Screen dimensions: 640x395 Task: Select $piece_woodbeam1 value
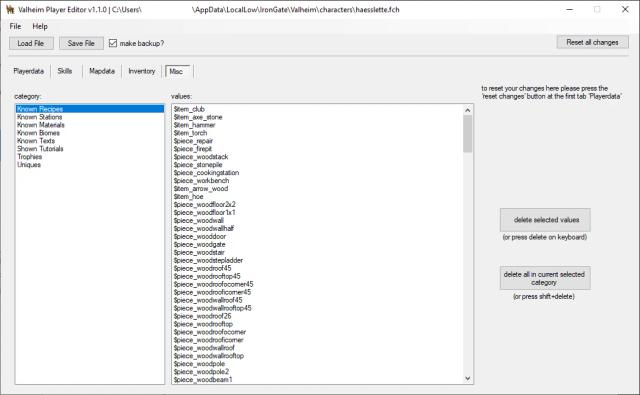coord(317,379)
